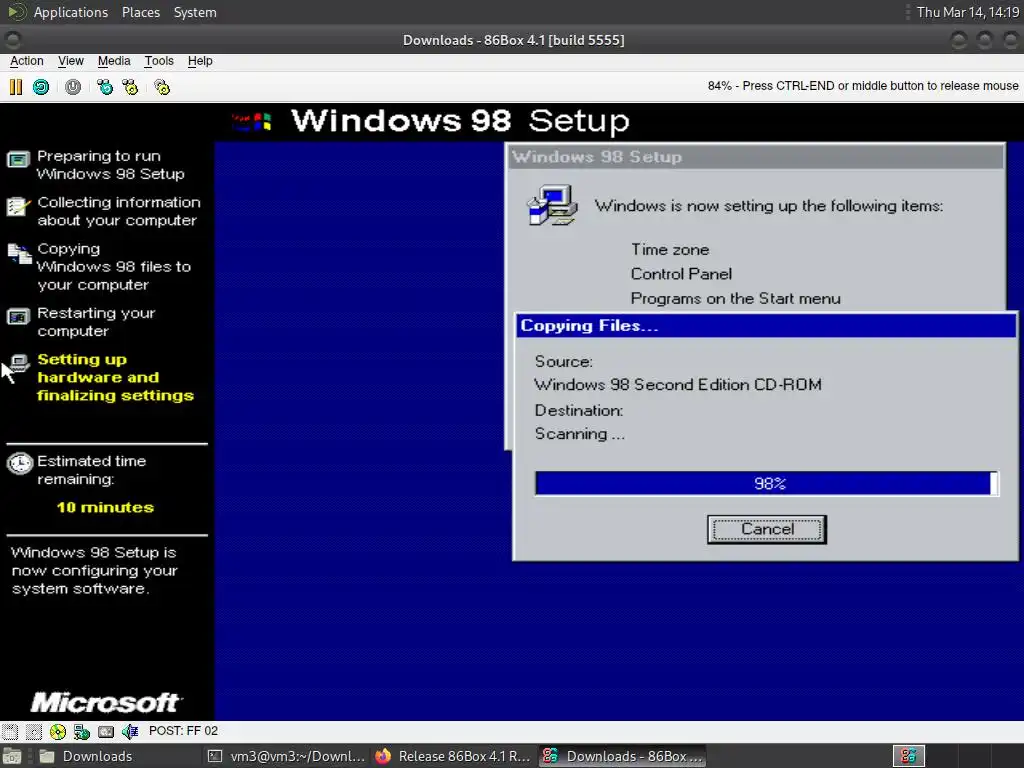Open the System menu in top panel
Viewport: 1024px width, 768px height.
click(x=195, y=12)
